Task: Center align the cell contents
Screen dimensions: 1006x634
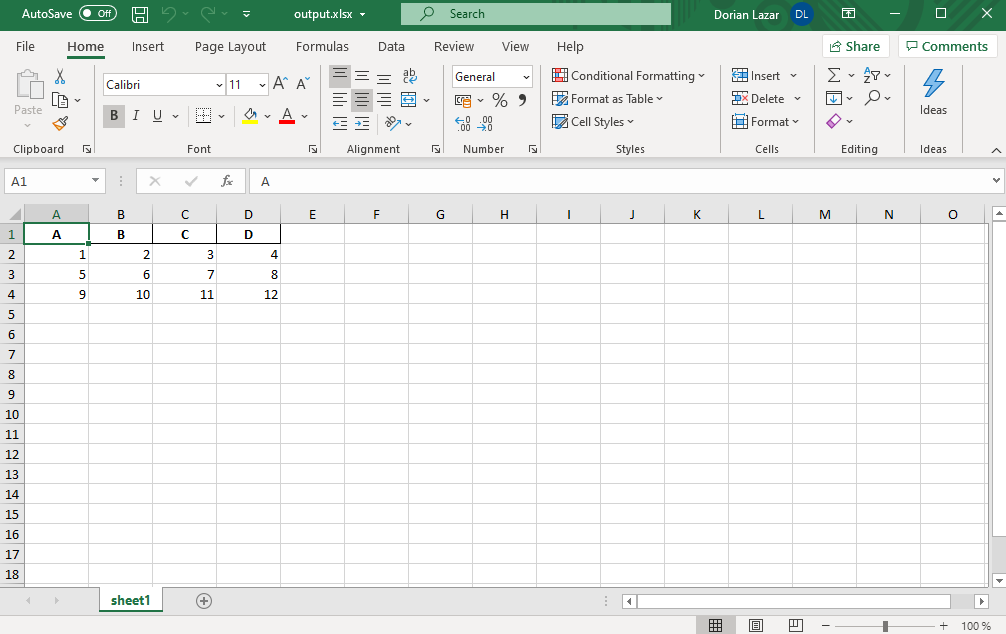Action: coord(362,99)
